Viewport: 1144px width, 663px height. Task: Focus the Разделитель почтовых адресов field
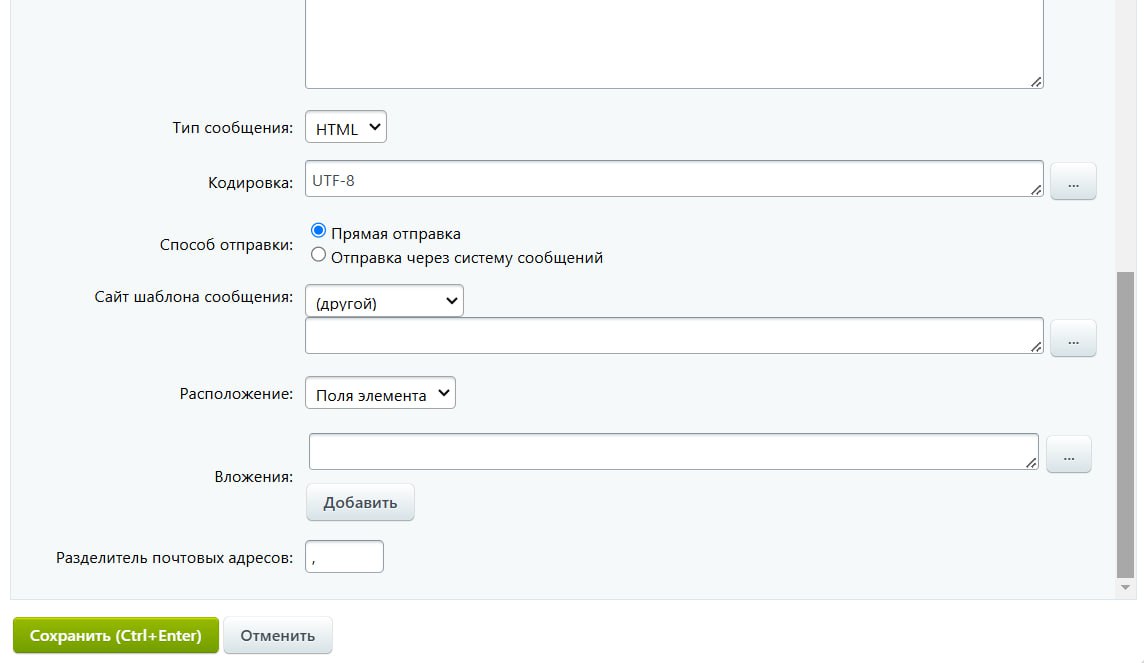[345, 557]
